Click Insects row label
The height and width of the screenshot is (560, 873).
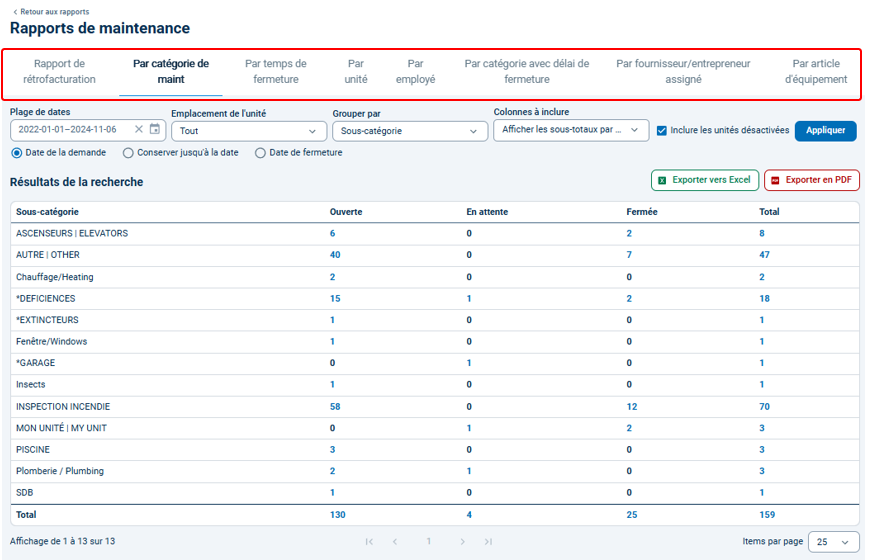coord(31,385)
